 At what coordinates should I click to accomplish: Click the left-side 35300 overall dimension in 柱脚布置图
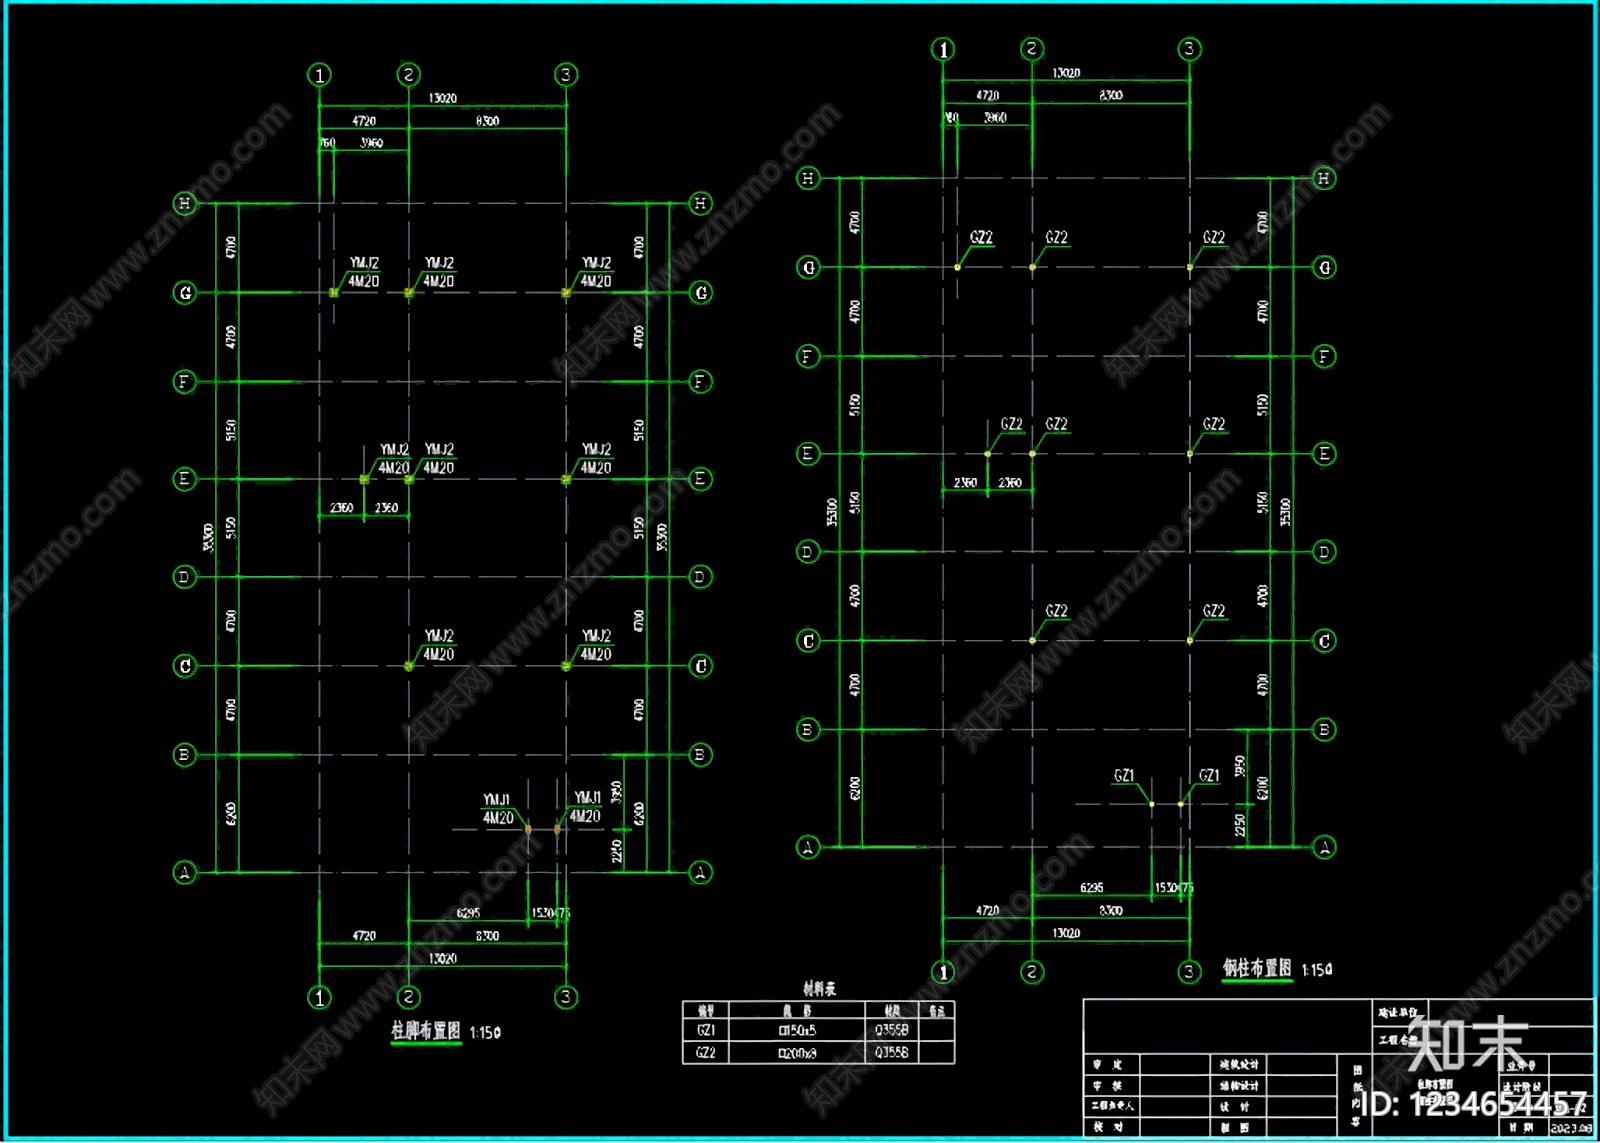209,538
